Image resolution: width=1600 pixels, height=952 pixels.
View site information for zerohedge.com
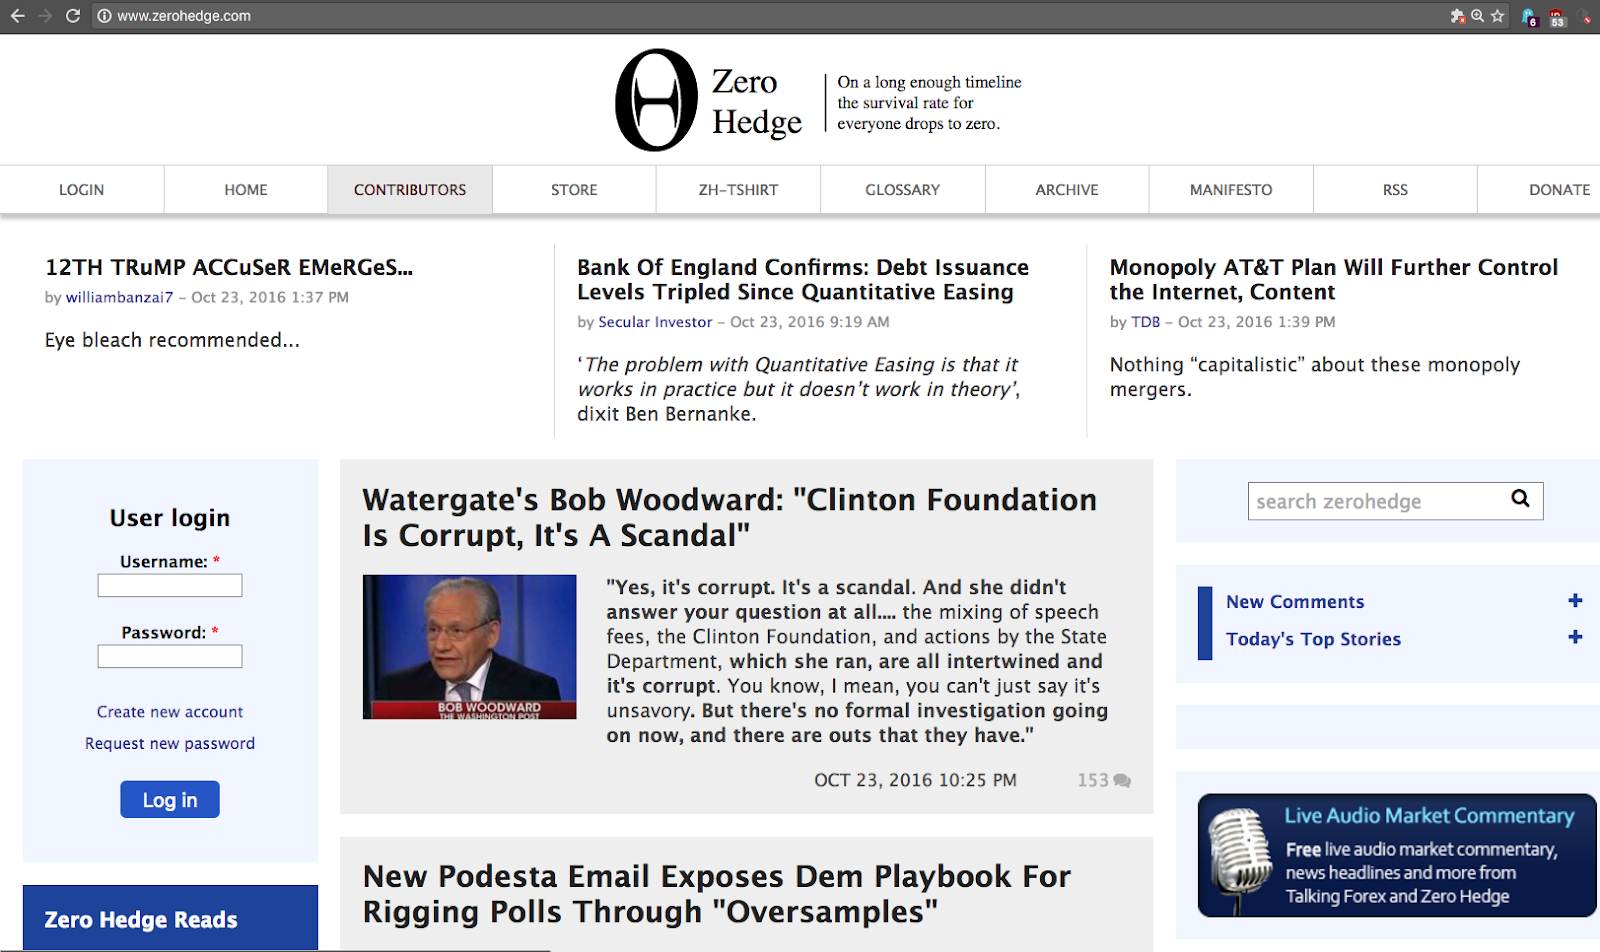click(104, 16)
